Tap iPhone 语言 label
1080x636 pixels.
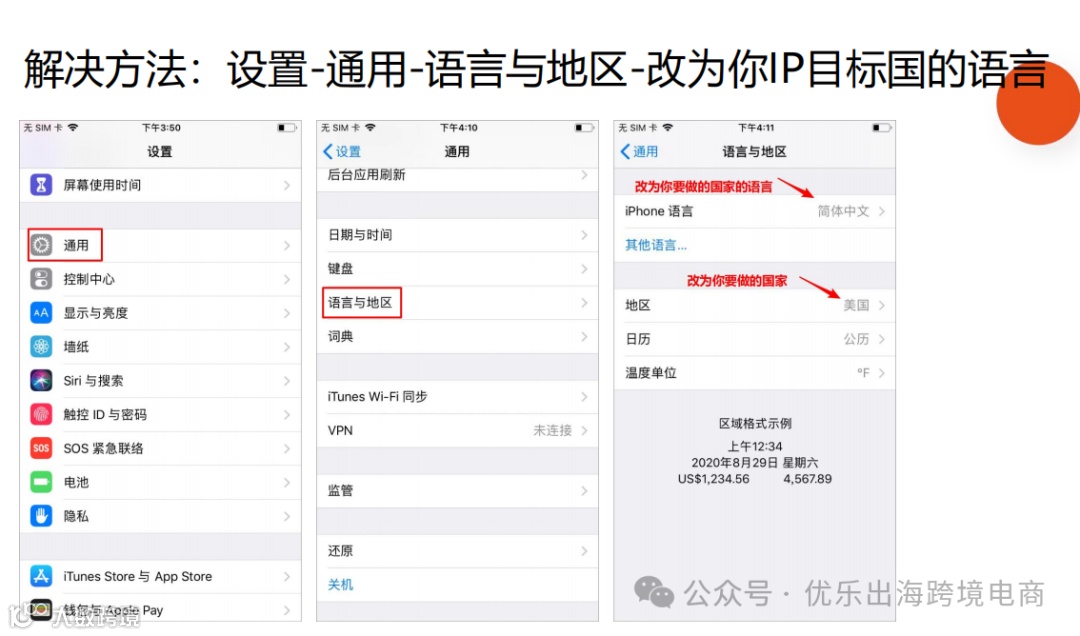(x=658, y=211)
